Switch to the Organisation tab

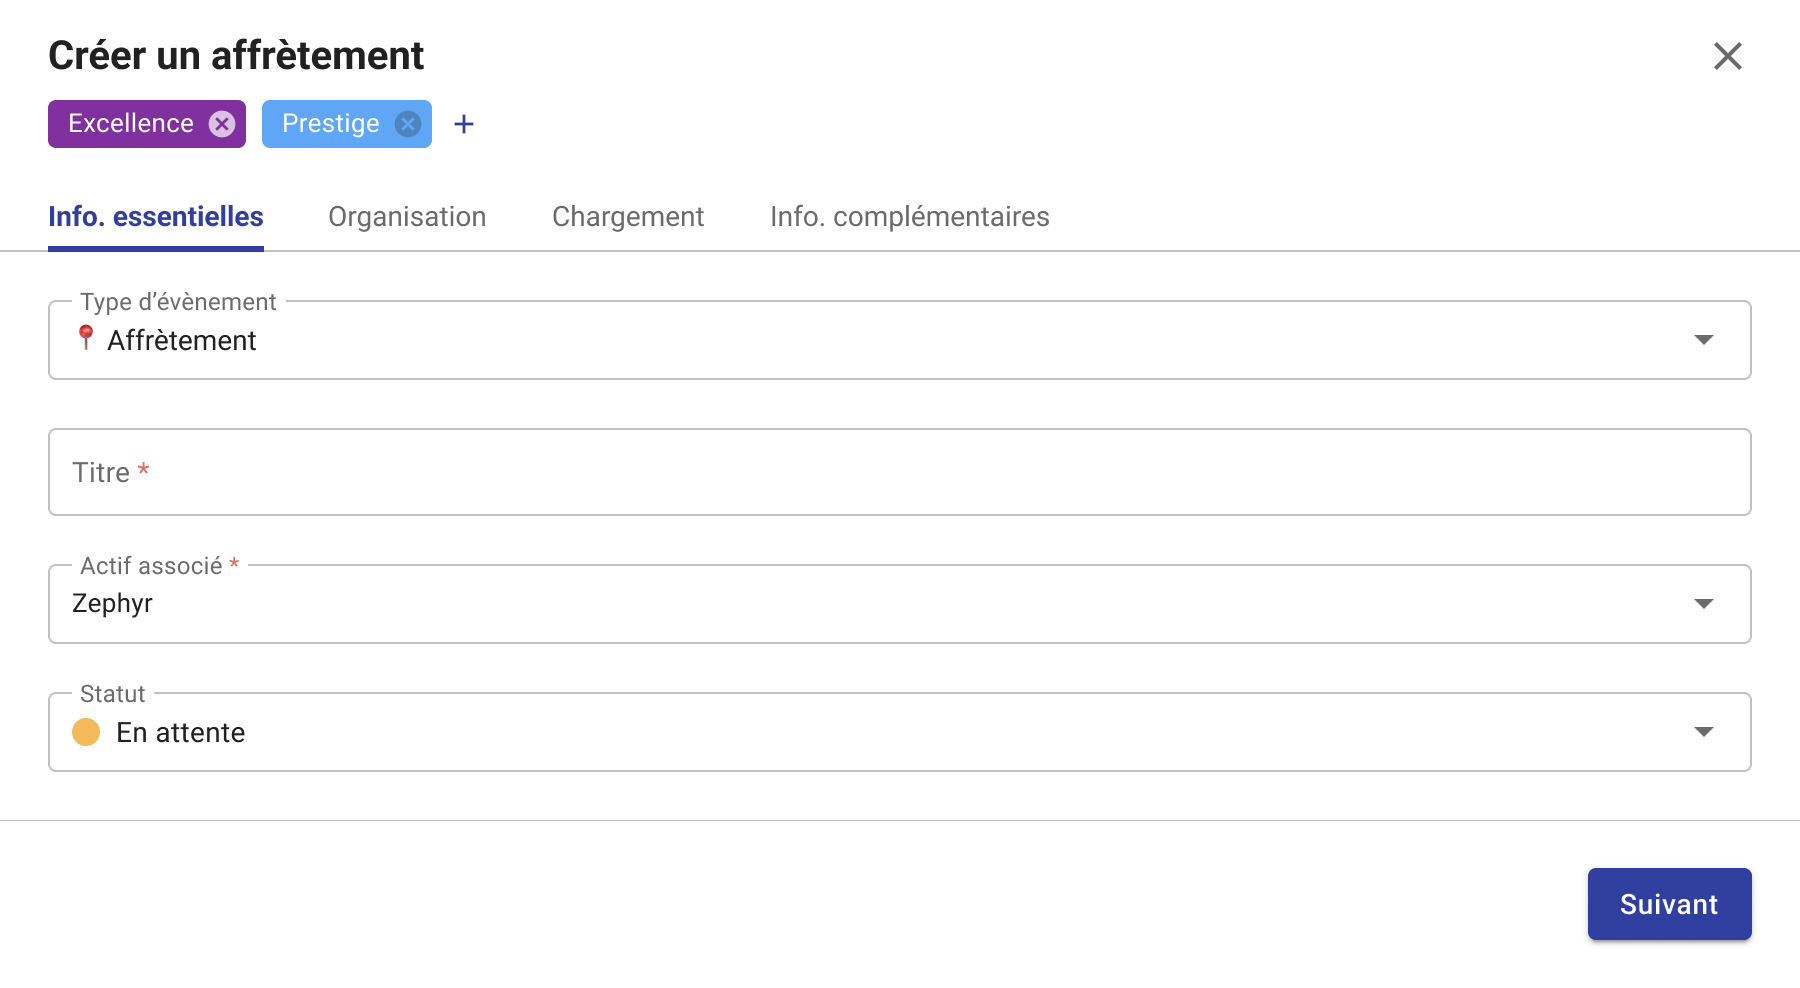pyautogui.click(x=407, y=217)
